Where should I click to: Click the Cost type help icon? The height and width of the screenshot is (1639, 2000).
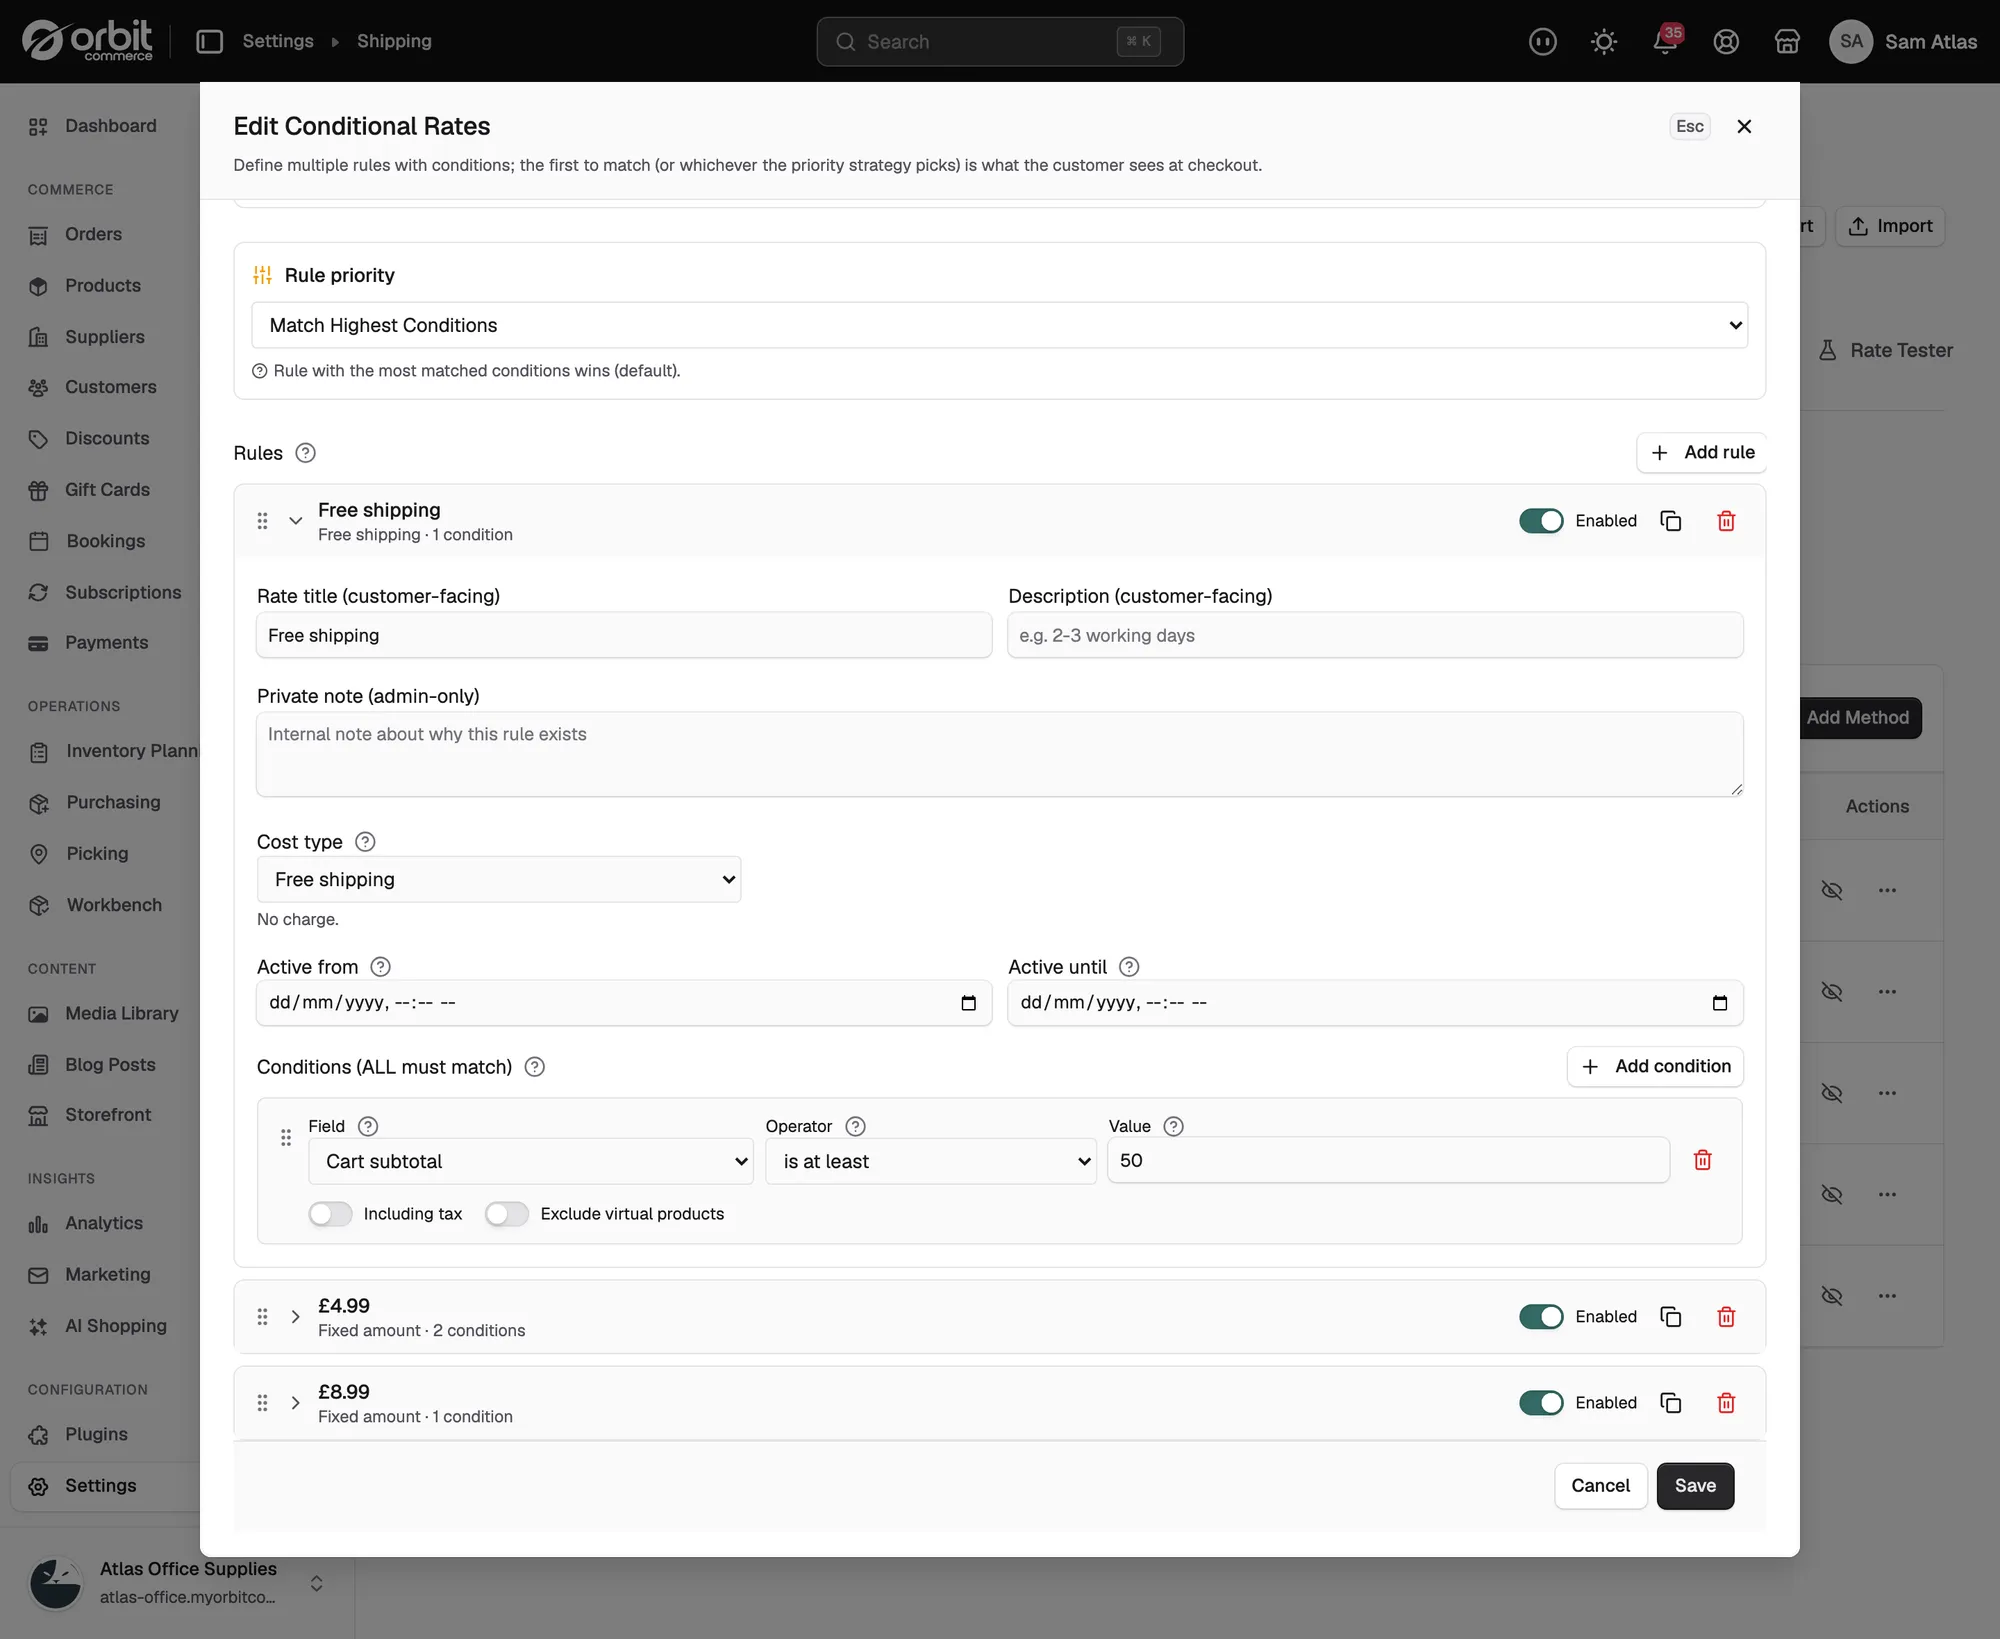click(x=365, y=842)
